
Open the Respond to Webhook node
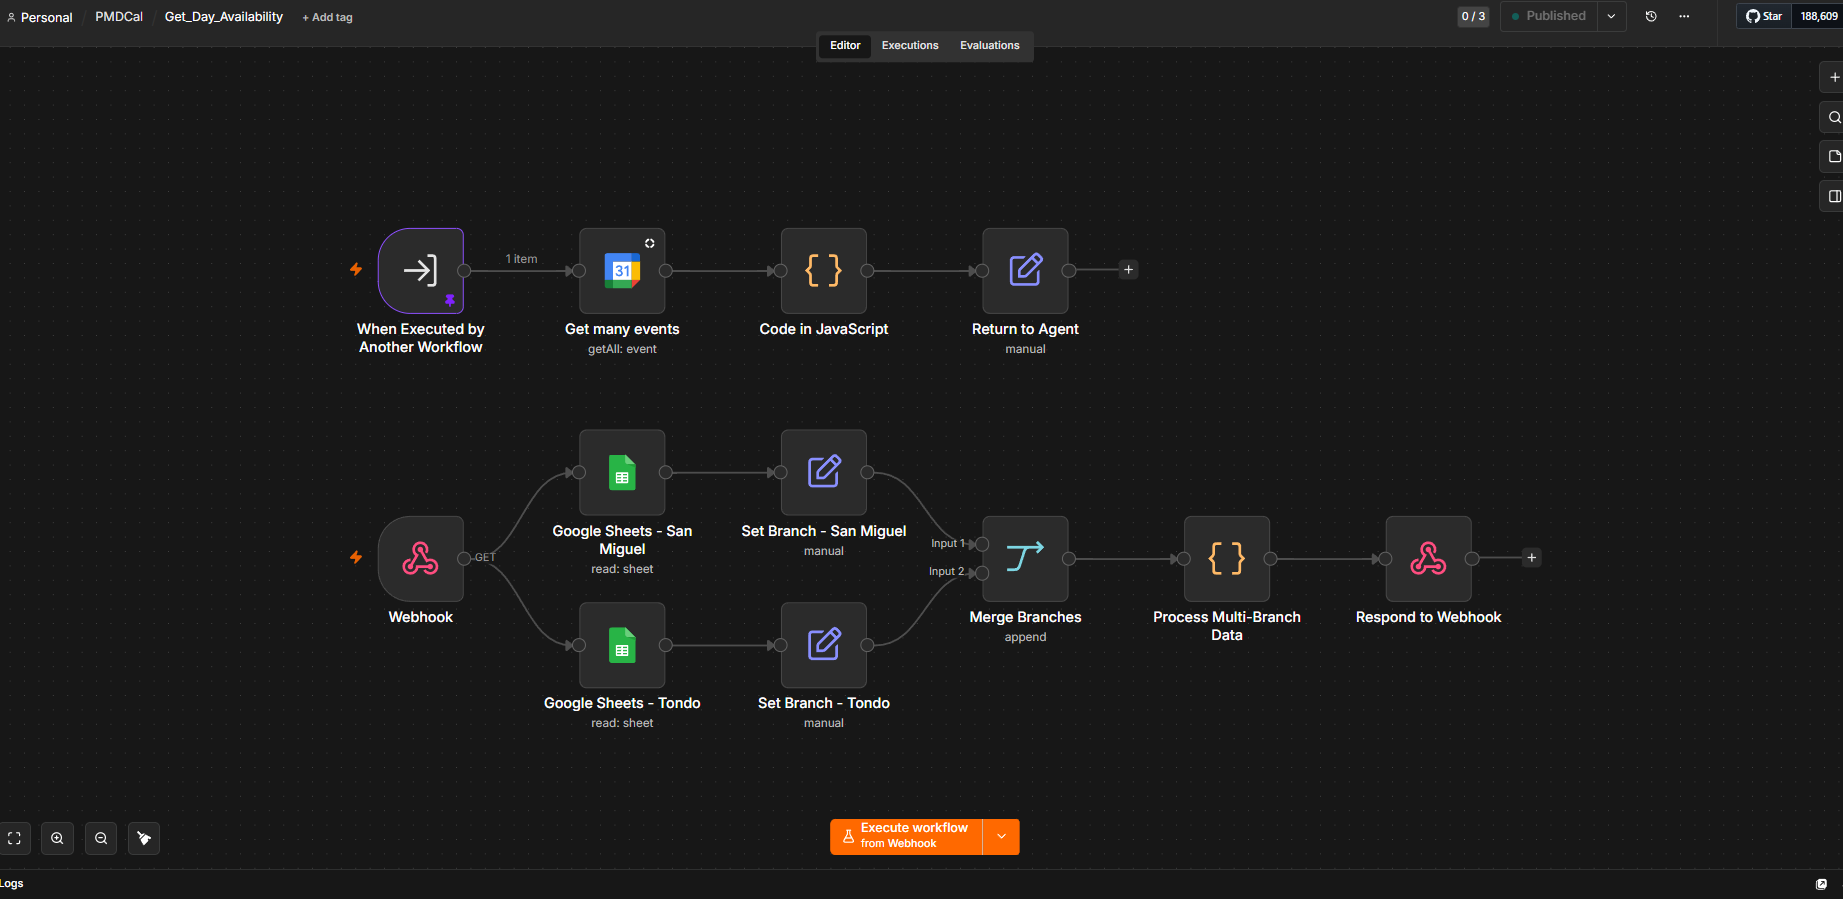(x=1428, y=558)
